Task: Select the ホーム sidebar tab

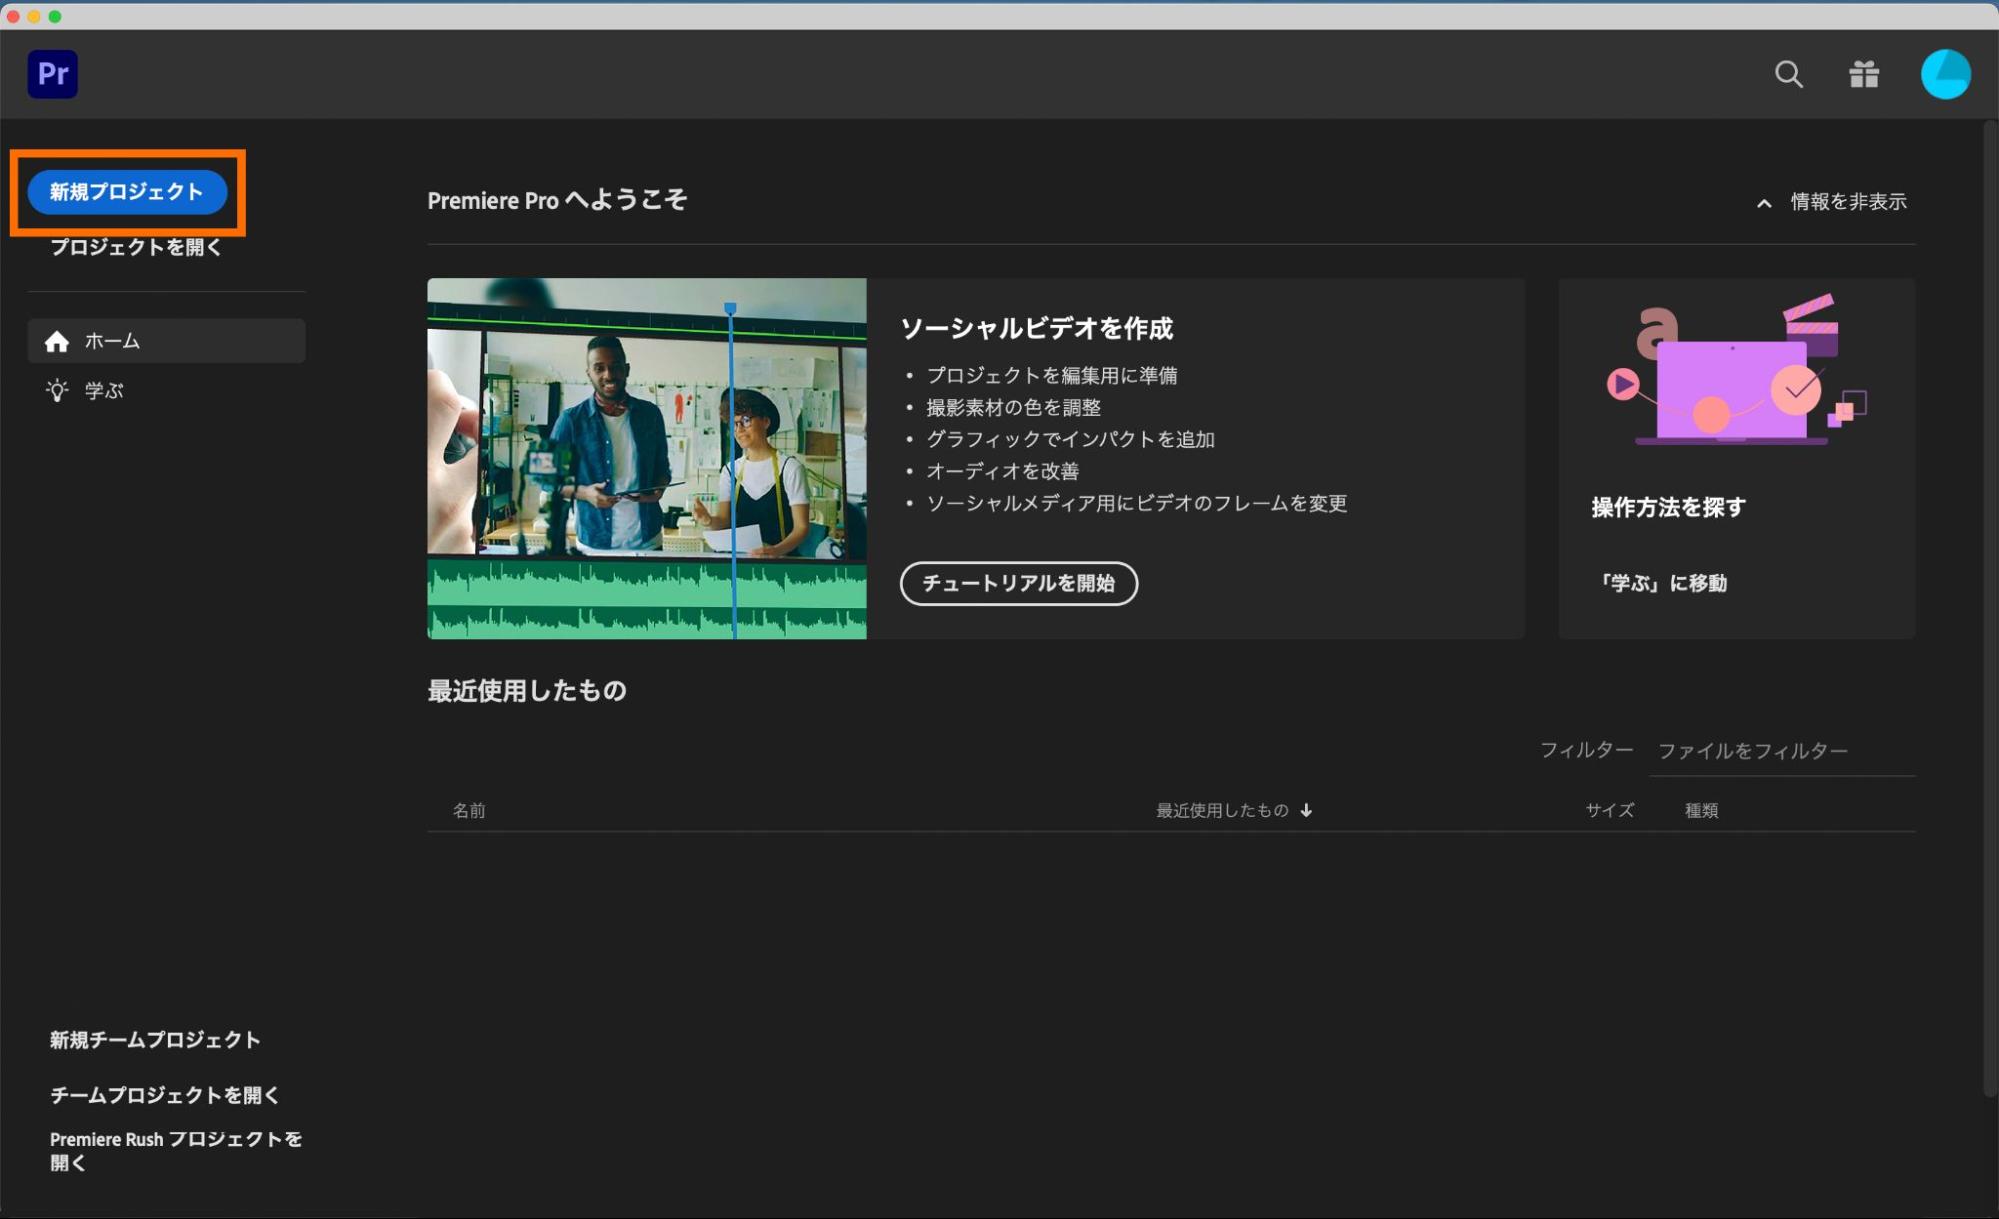Action: point(166,342)
